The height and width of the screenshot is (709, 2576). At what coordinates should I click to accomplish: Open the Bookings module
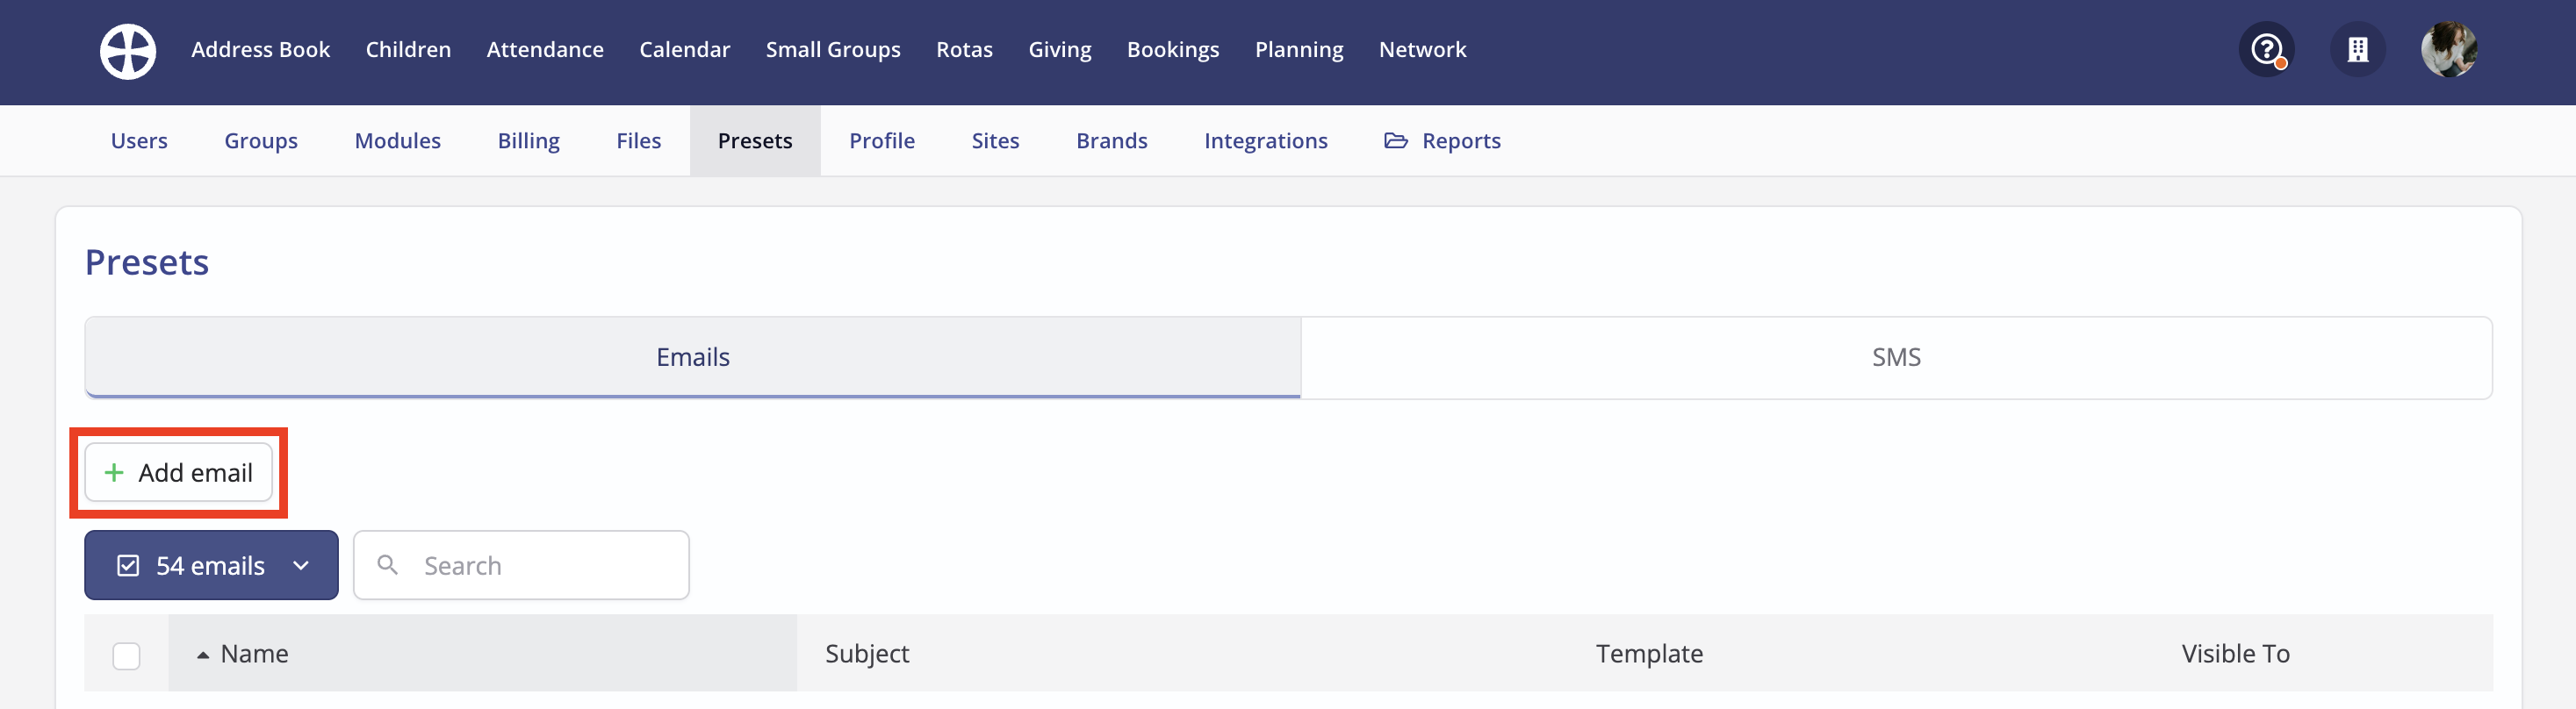click(x=1173, y=49)
